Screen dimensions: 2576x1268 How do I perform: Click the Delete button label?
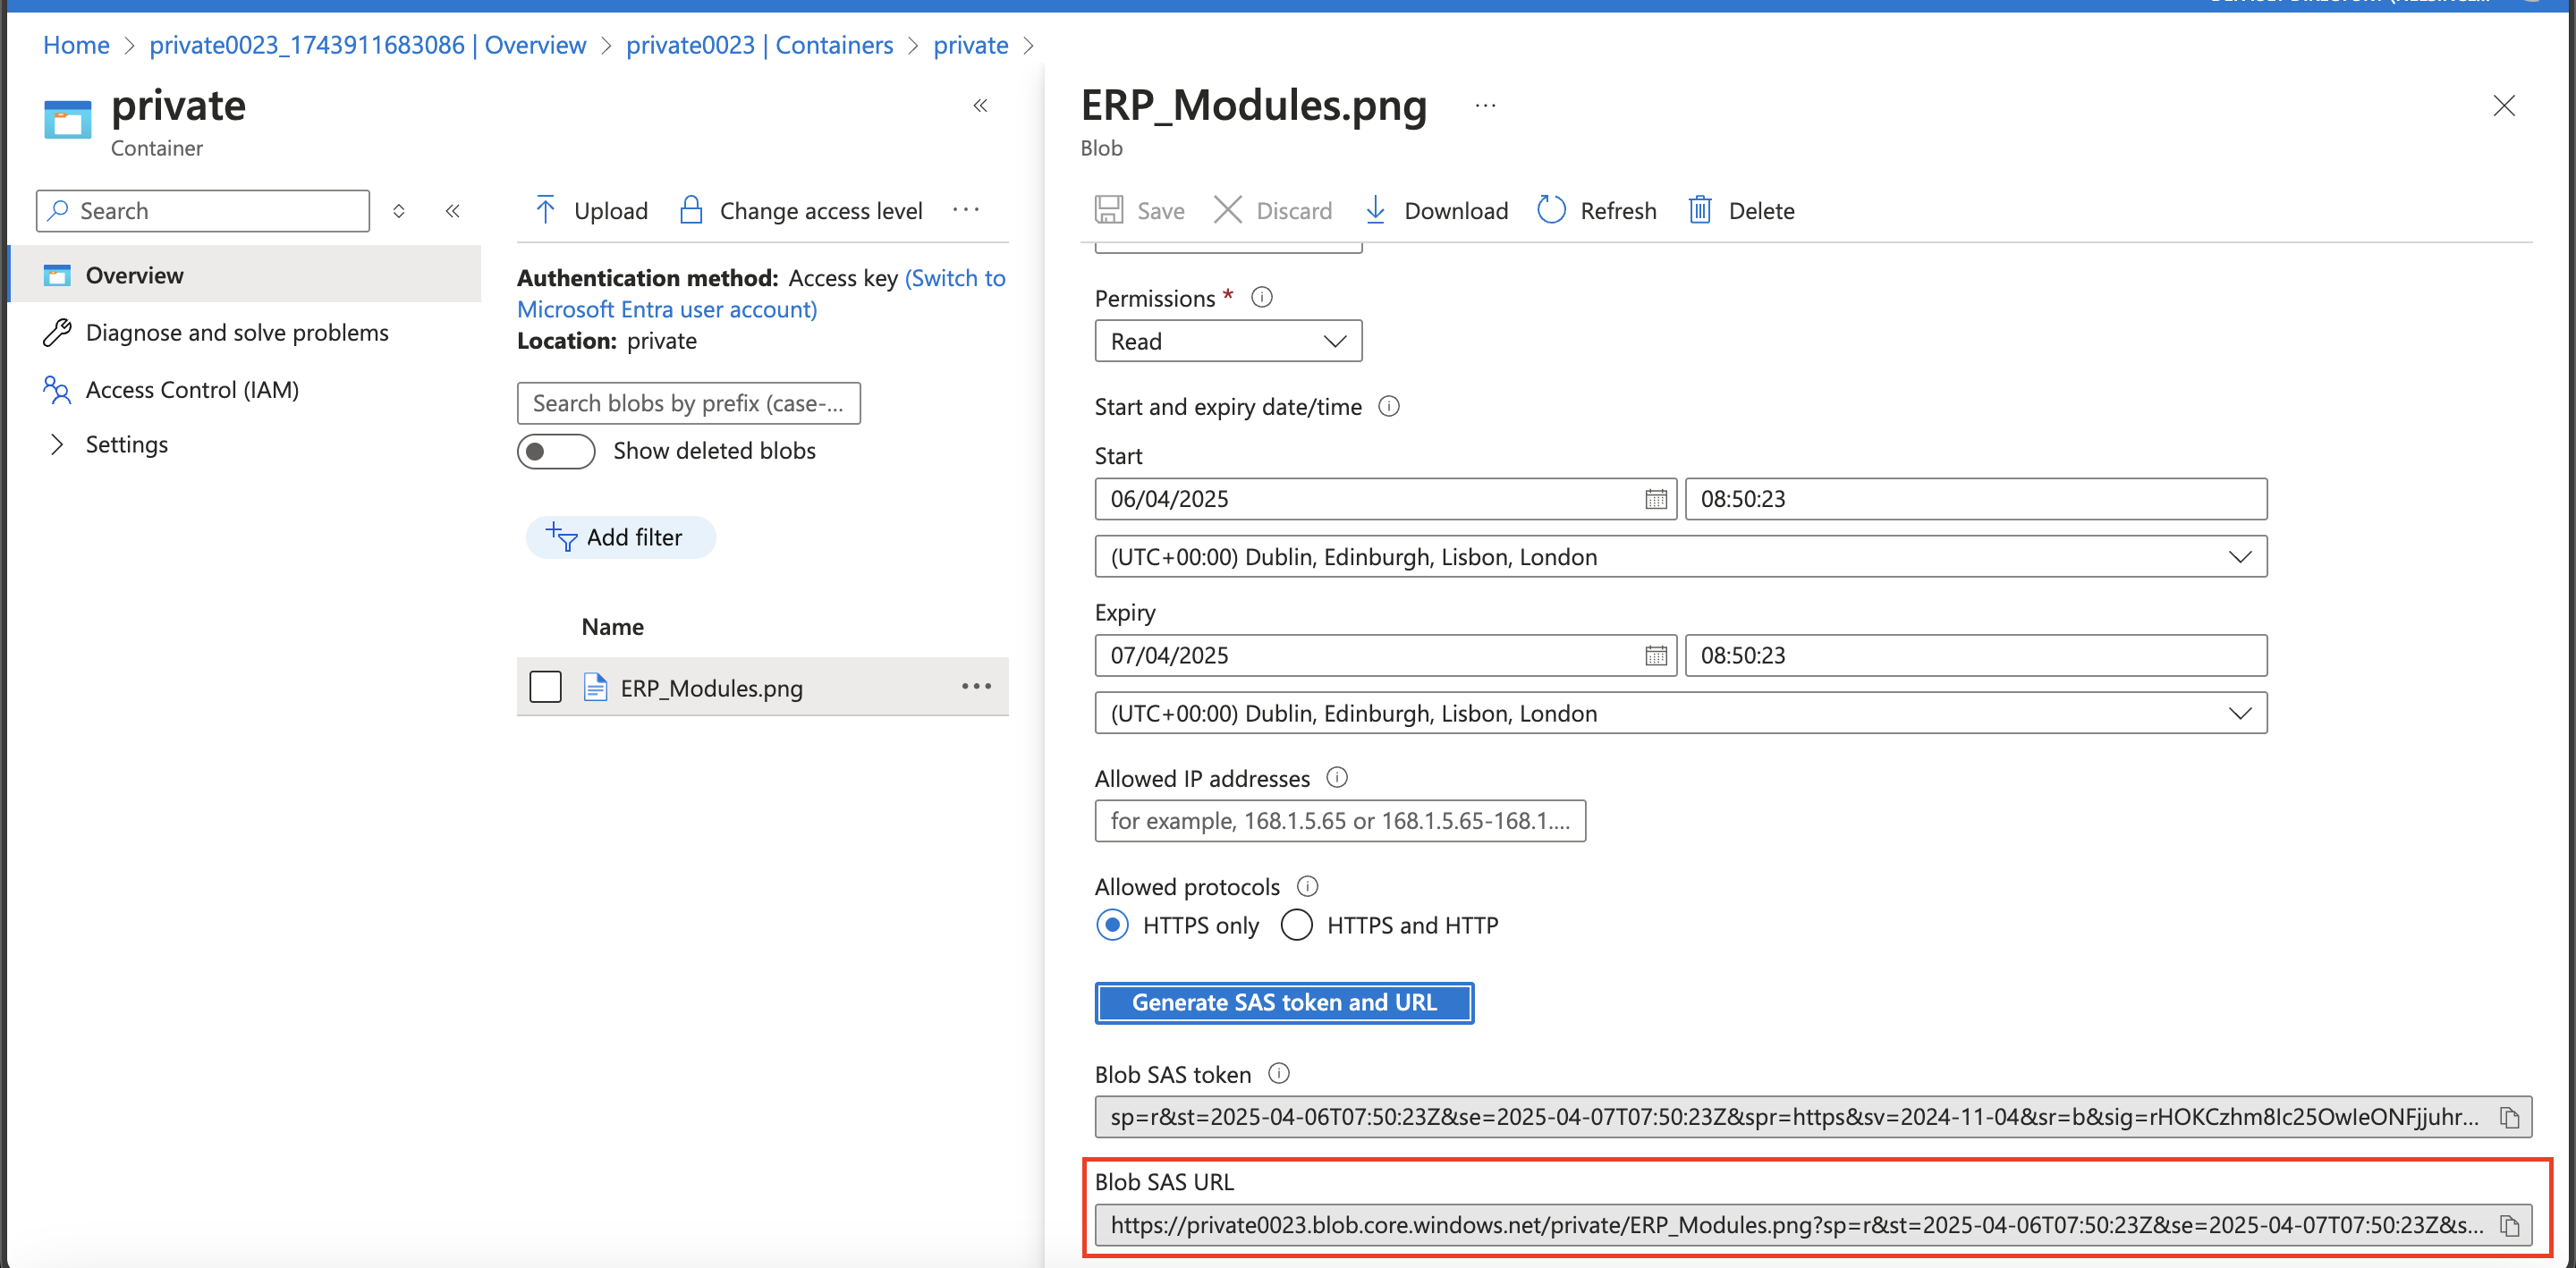[1761, 211]
